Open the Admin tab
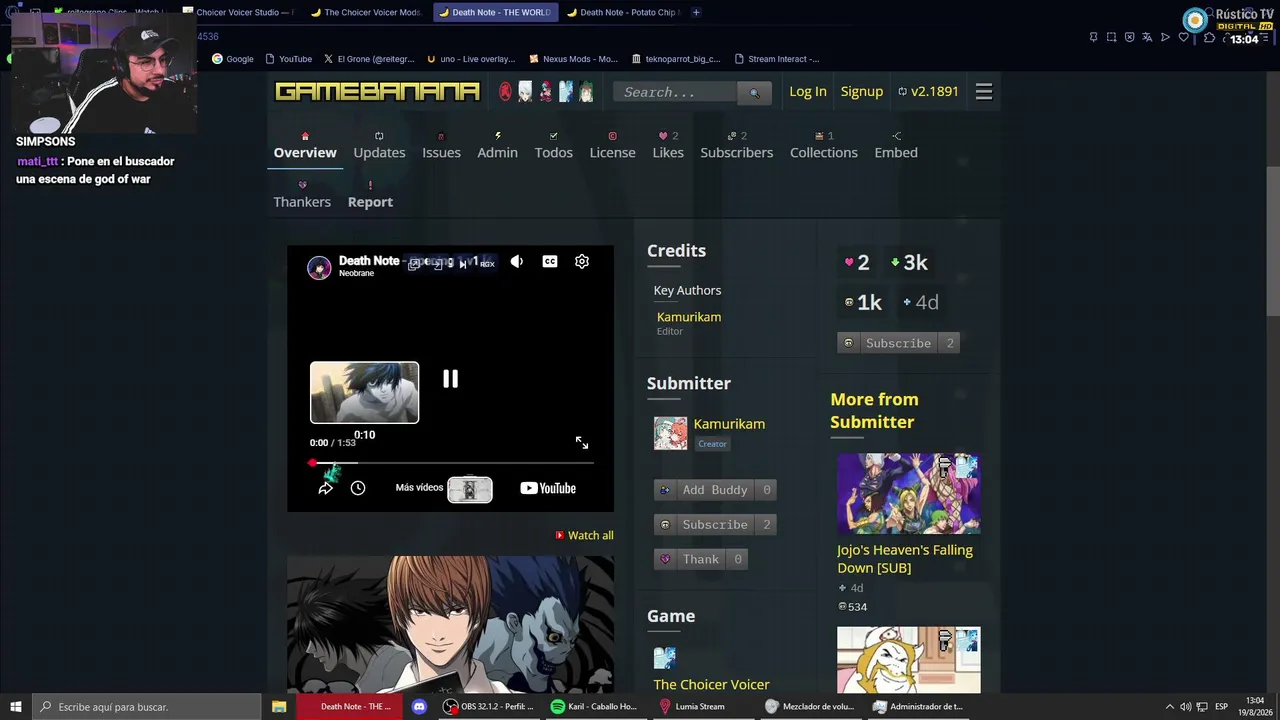 click(497, 144)
